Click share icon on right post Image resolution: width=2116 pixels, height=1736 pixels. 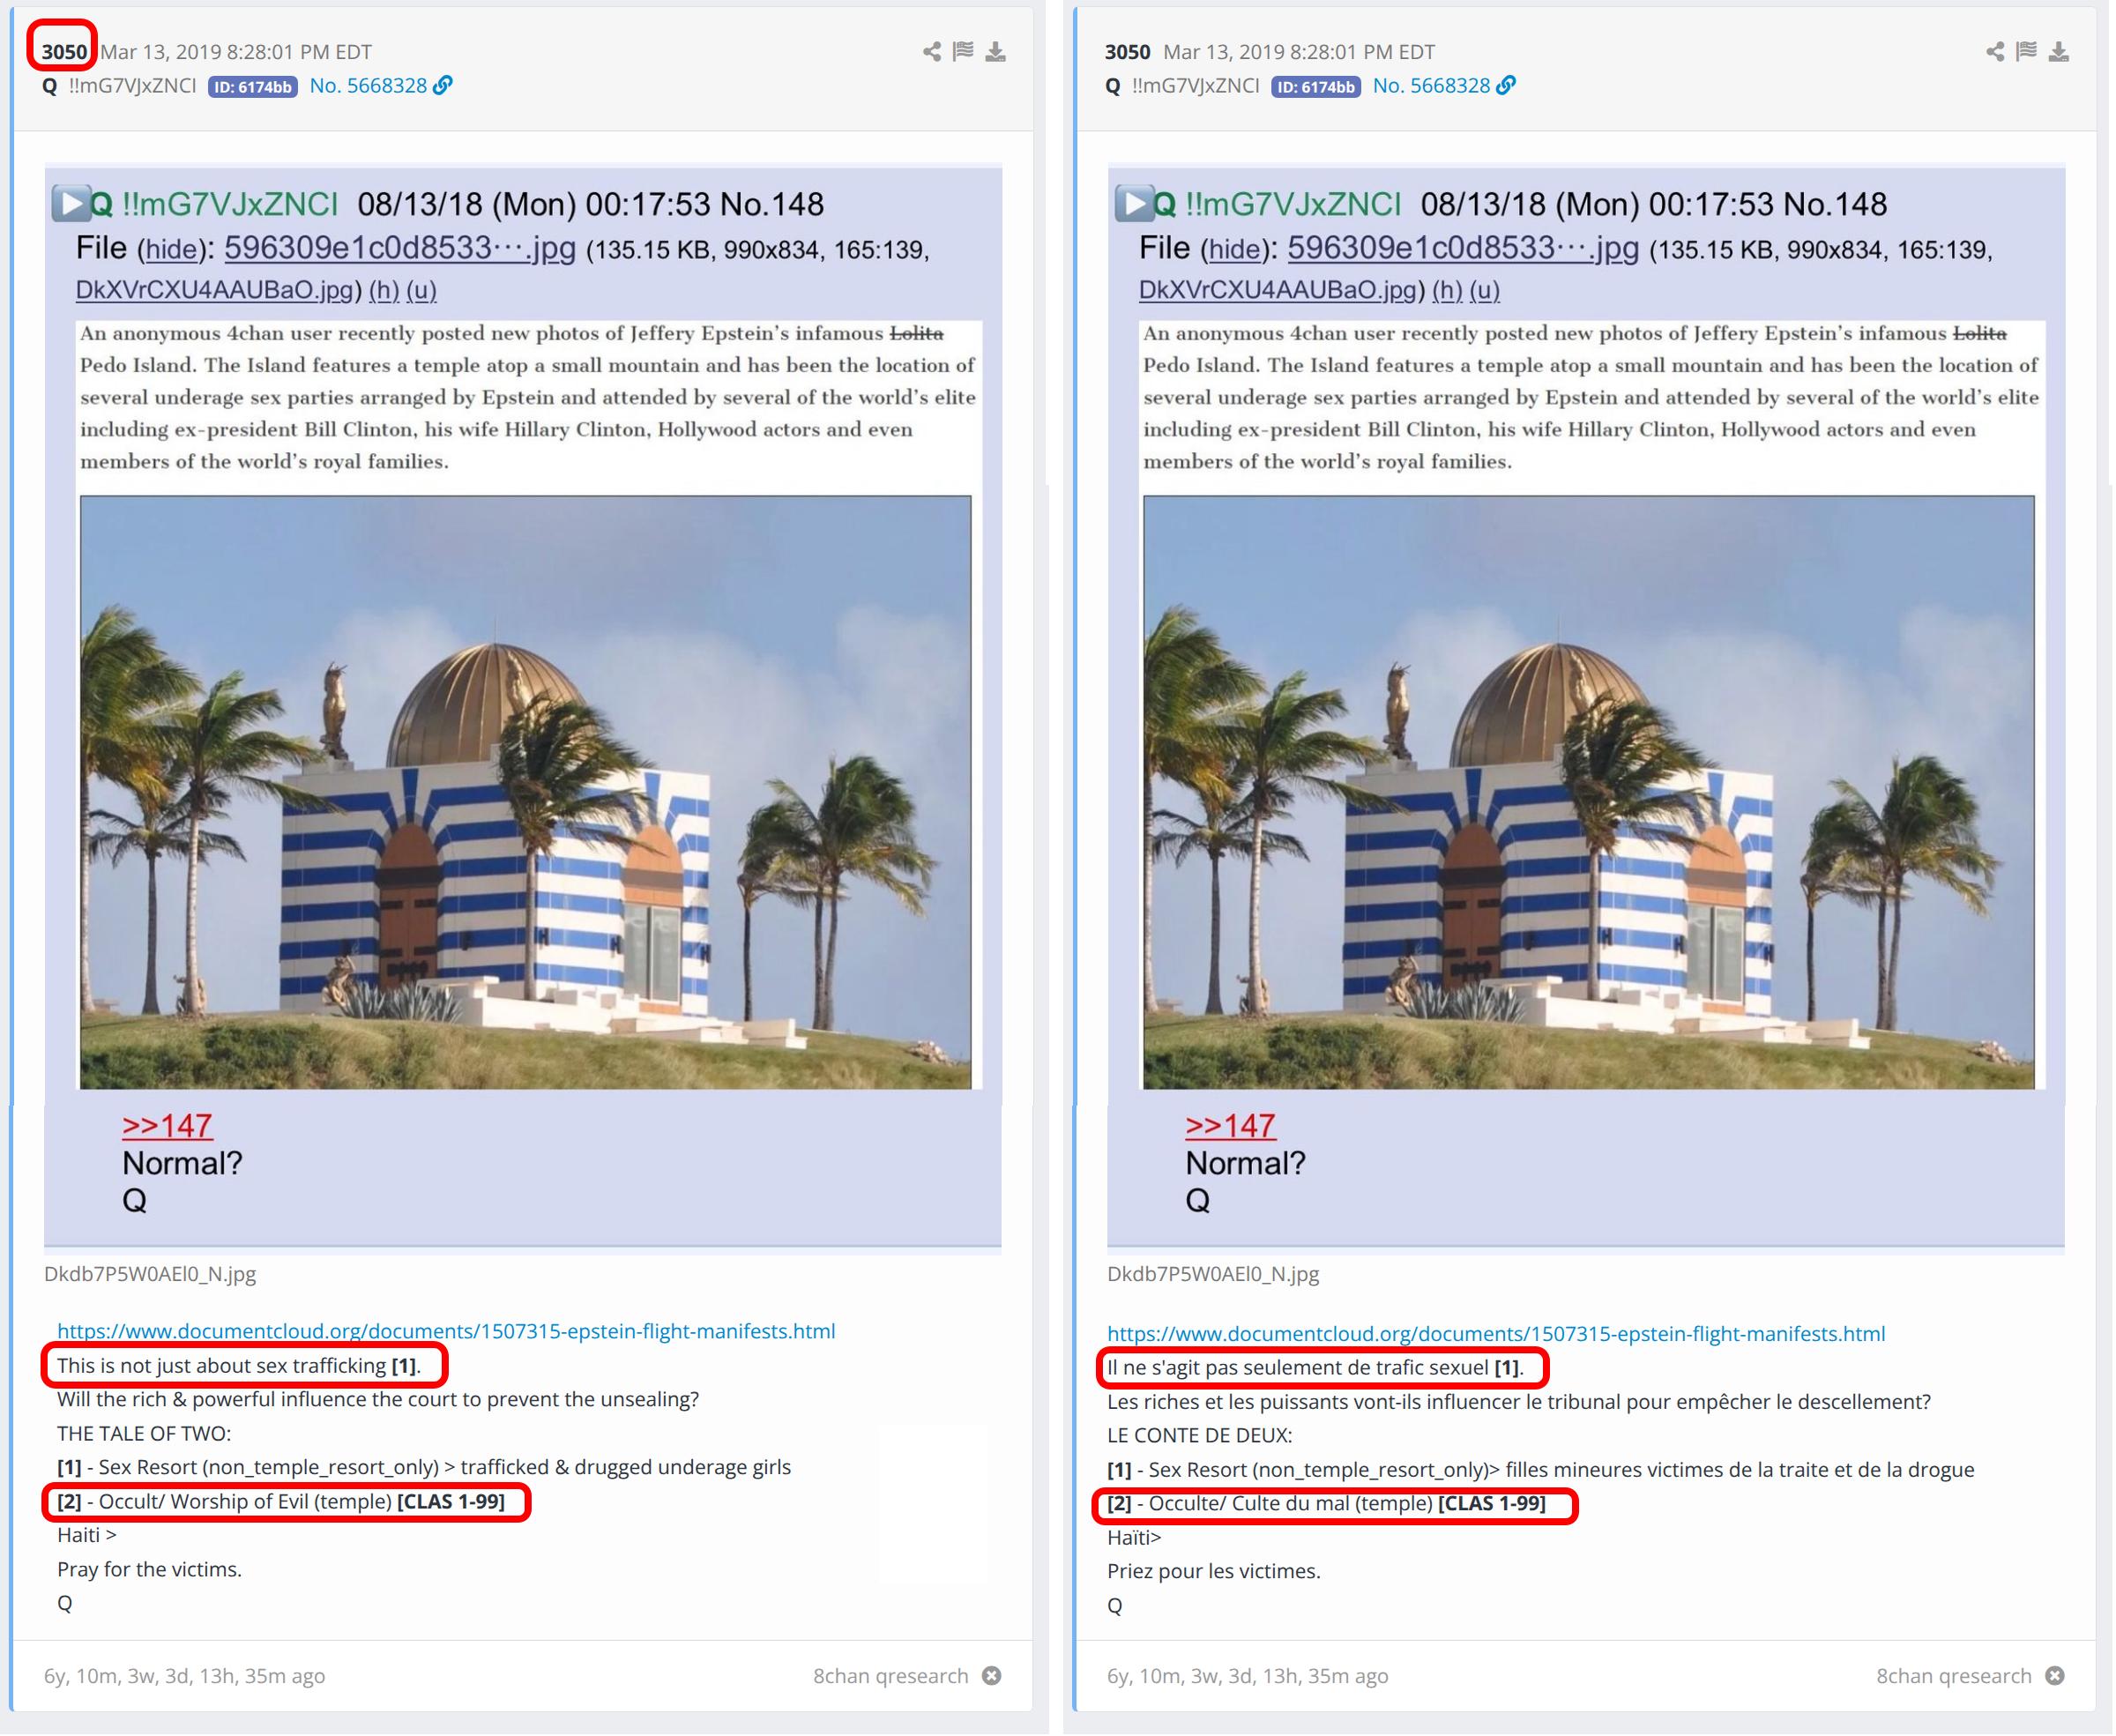tap(1994, 52)
